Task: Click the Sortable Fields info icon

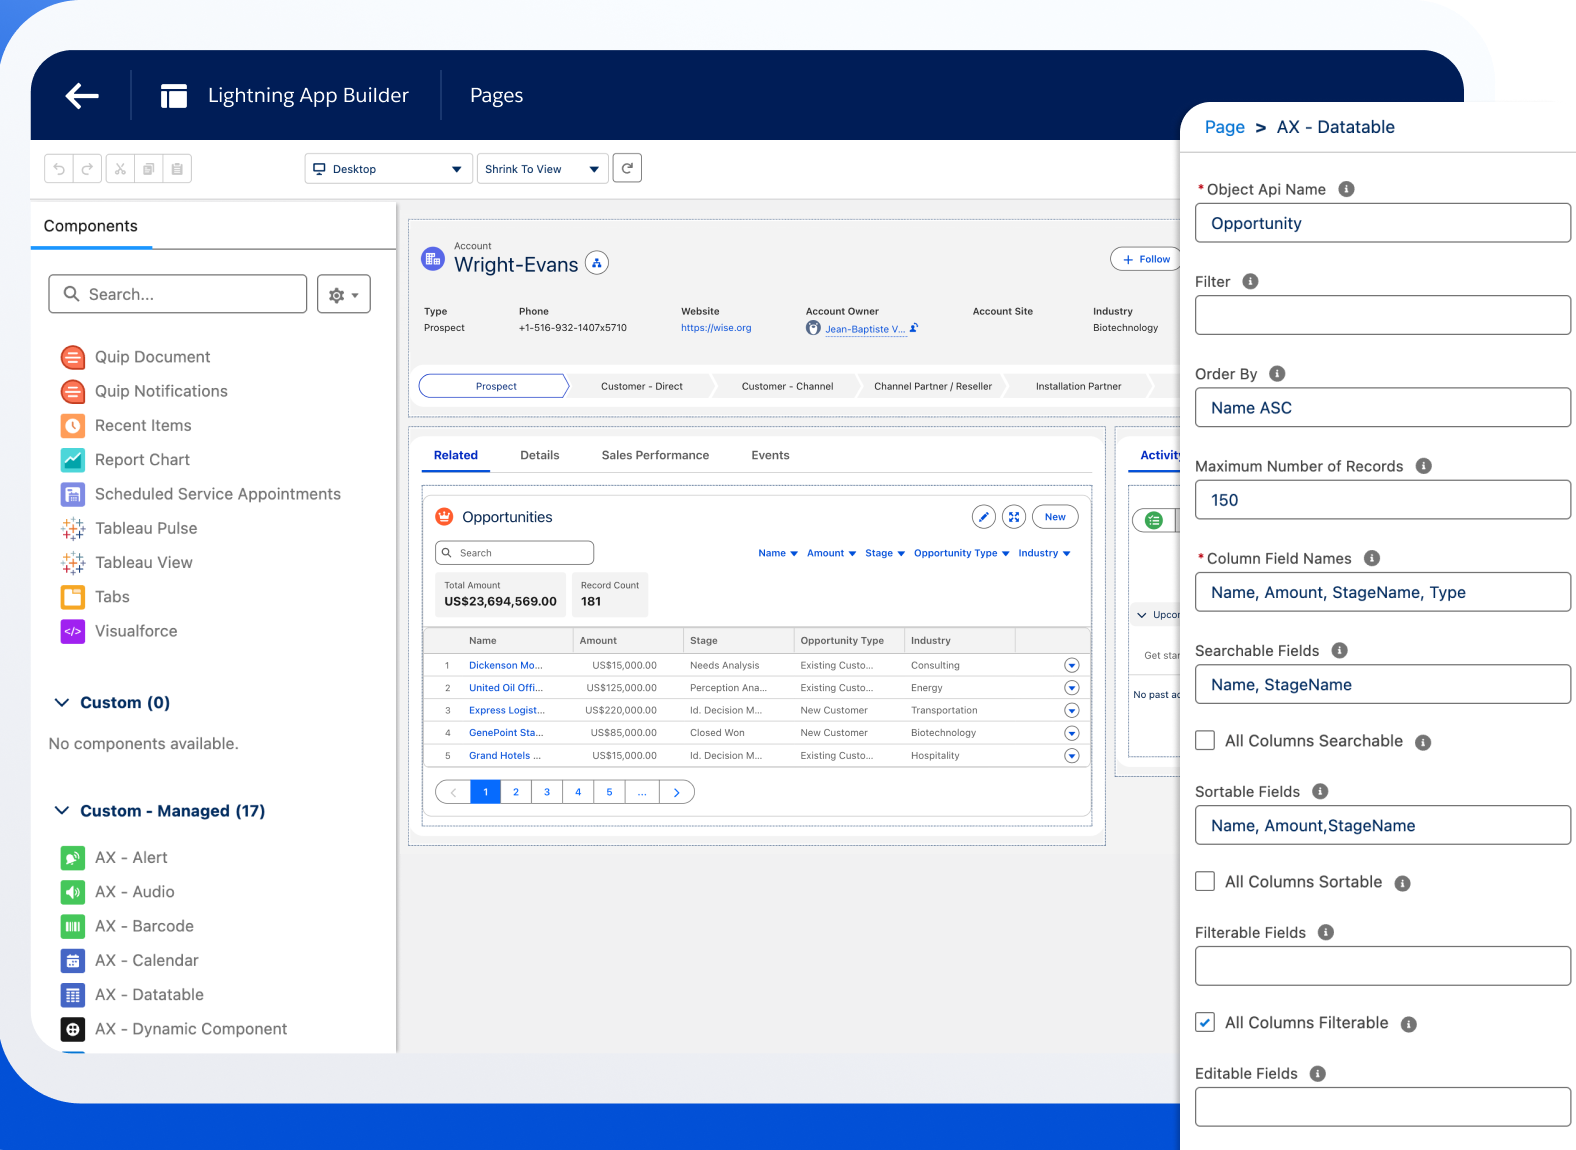Action: click(x=1320, y=791)
